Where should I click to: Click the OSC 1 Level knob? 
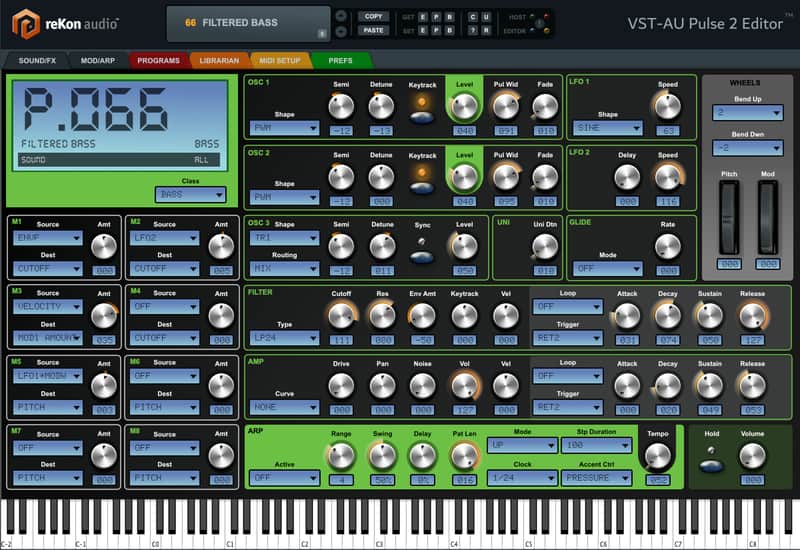[464, 107]
